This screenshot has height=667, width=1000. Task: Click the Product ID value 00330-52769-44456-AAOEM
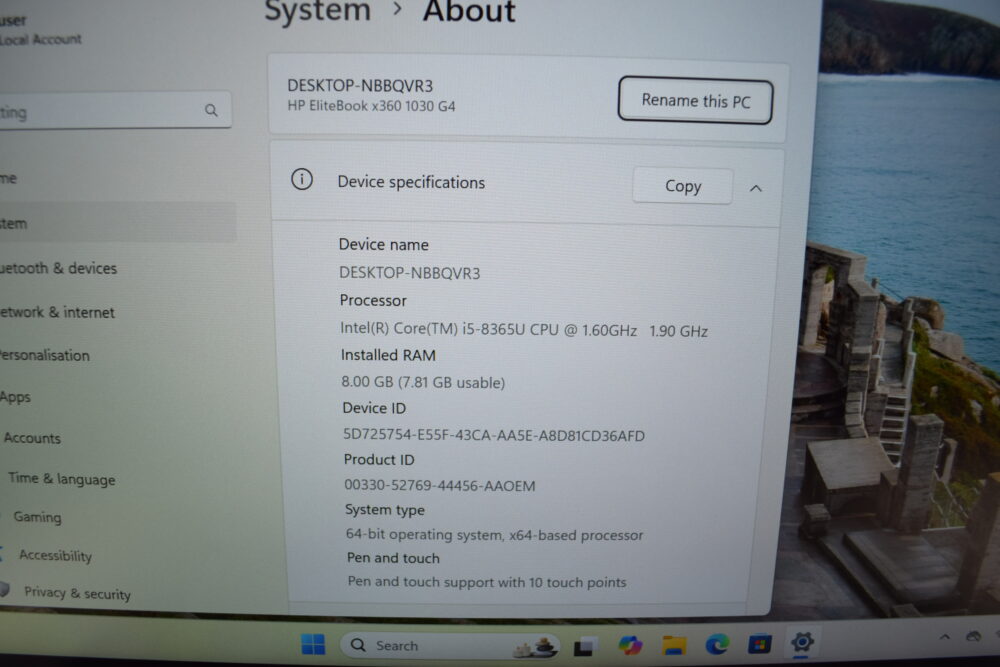[x=439, y=485]
